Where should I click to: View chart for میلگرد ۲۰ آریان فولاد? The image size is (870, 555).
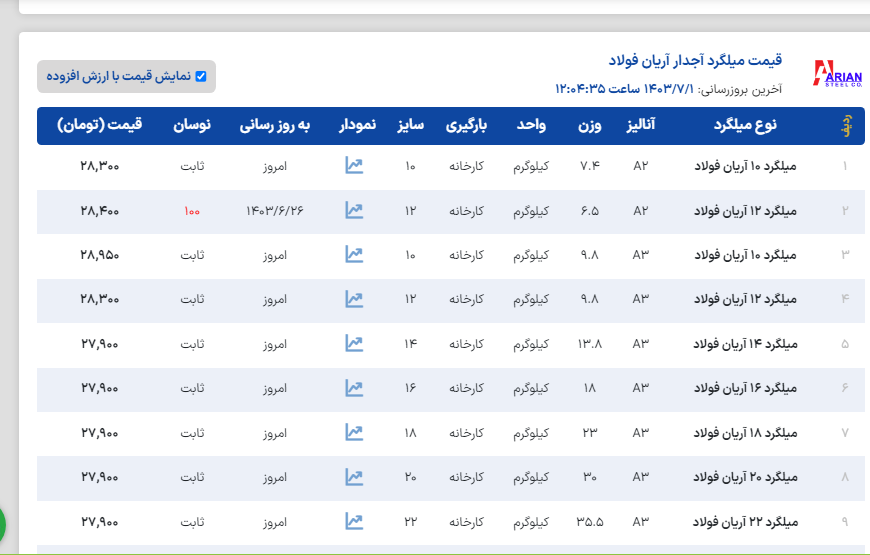pos(354,477)
